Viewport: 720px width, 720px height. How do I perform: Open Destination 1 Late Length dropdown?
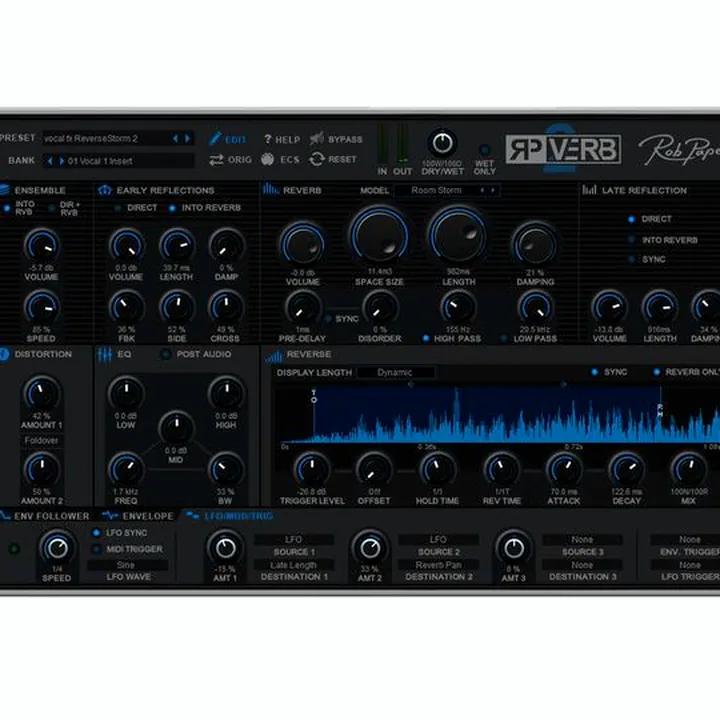pos(293,565)
